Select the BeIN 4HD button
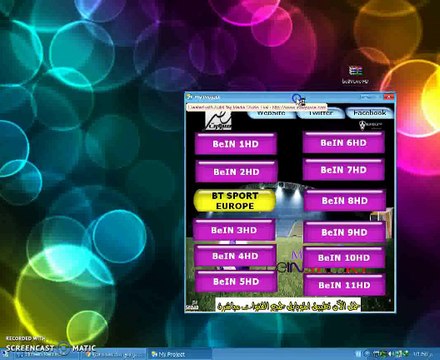The height and width of the screenshot is (360, 440). pyautogui.click(x=235, y=256)
